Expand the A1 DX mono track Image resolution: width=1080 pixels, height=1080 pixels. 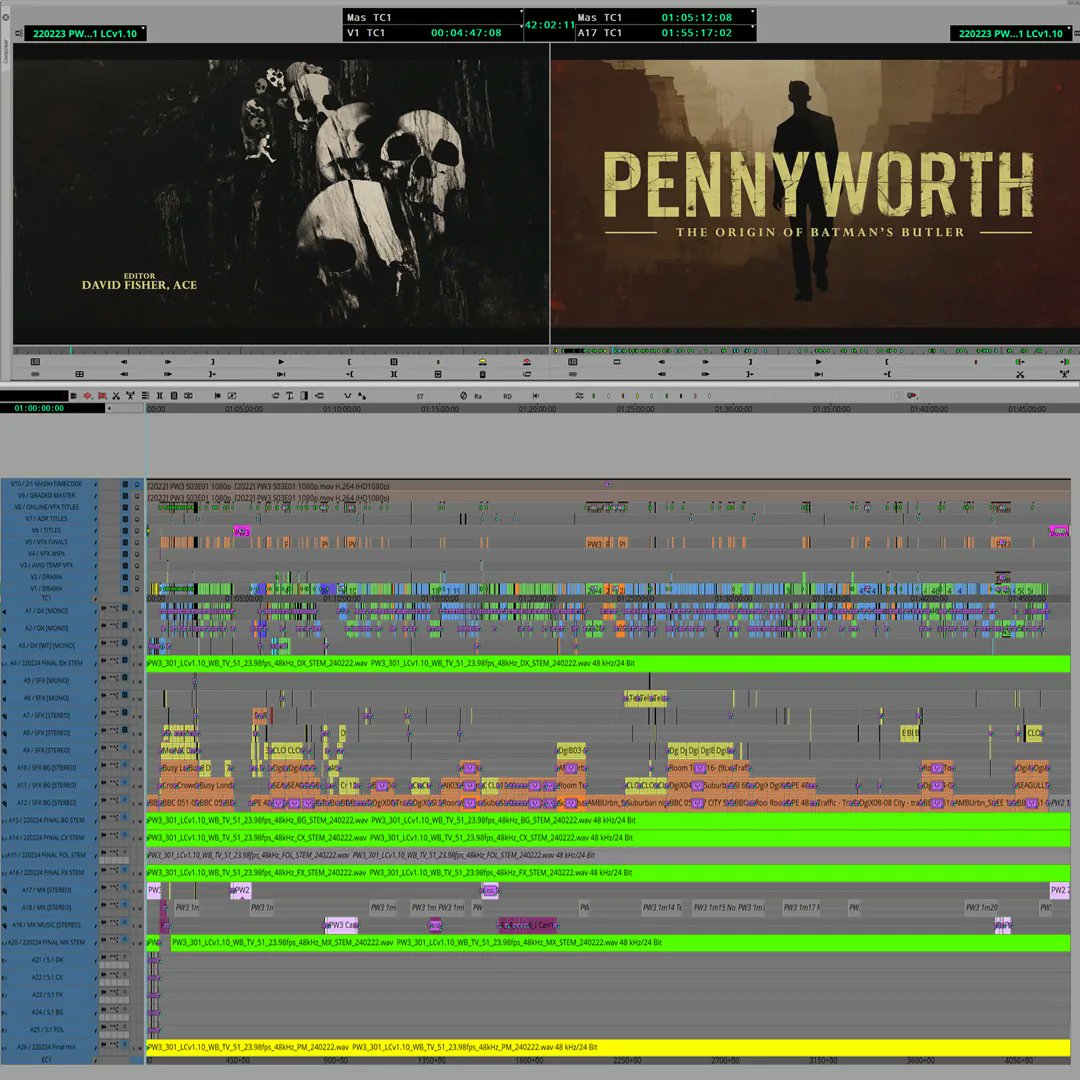[x=6, y=611]
